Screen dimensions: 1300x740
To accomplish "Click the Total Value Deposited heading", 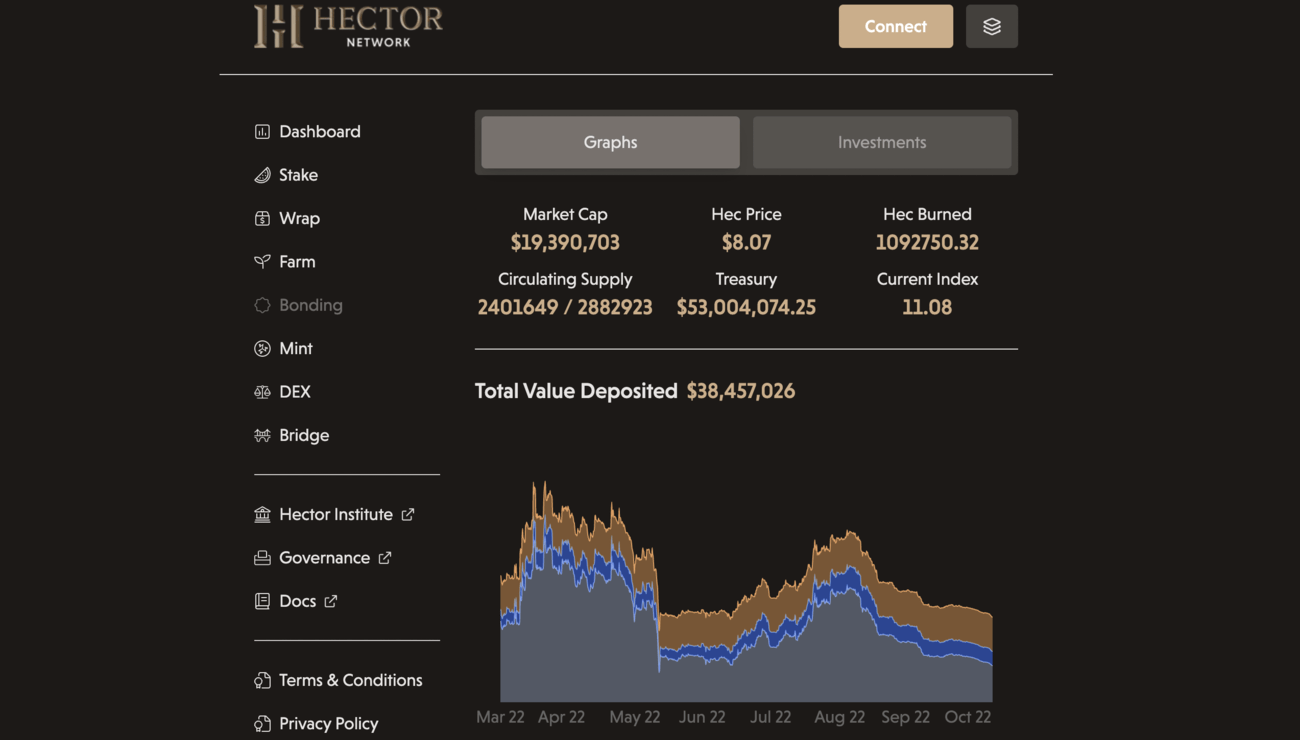I will [576, 391].
